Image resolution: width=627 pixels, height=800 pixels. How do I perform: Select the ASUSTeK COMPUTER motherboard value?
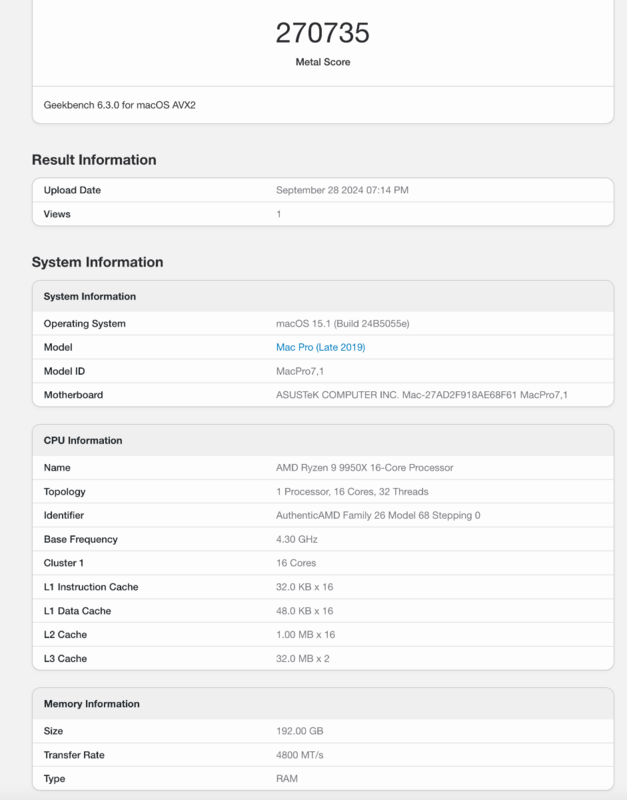tap(421, 395)
